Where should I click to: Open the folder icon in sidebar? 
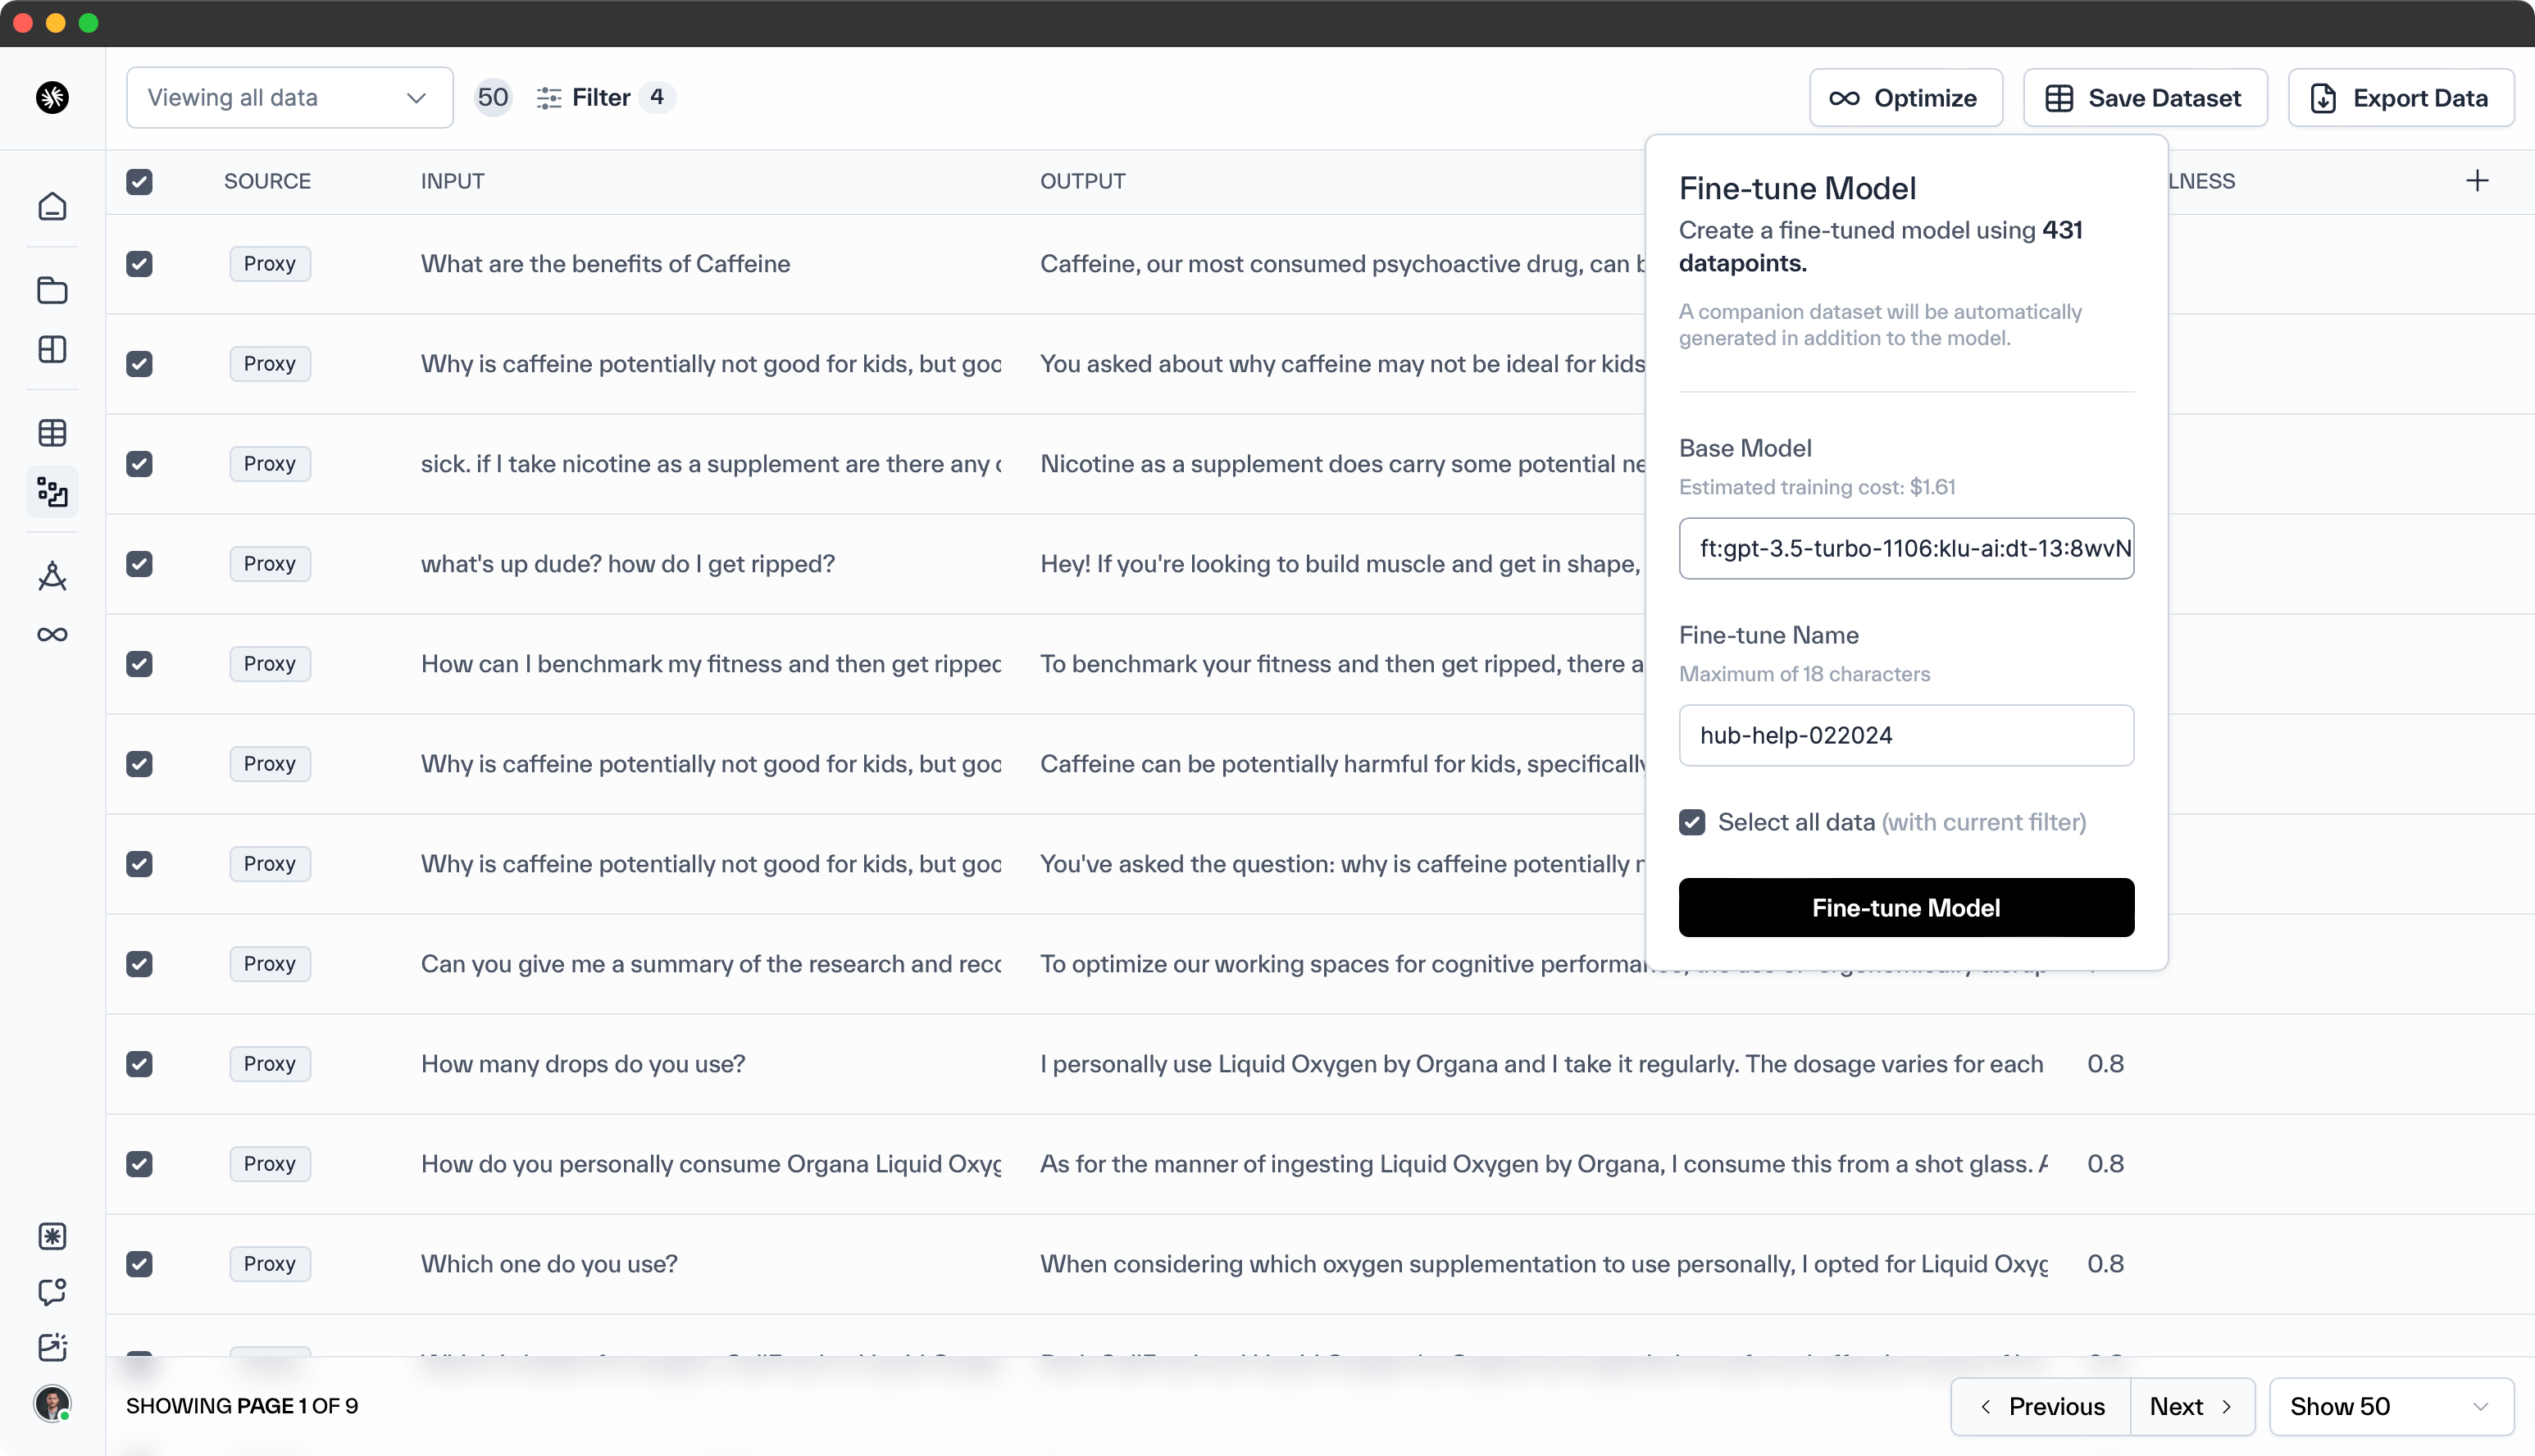click(x=52, y=290)
